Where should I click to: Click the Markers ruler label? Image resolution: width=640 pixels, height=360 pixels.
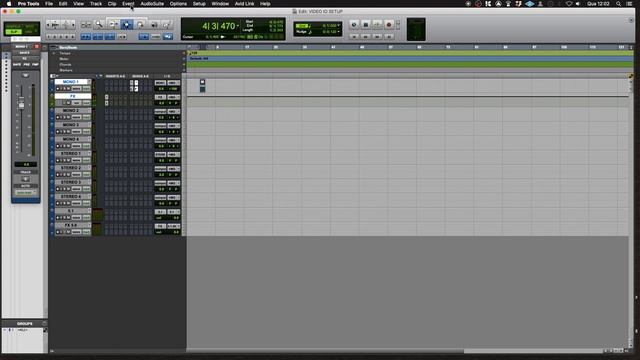click(66, 70)
